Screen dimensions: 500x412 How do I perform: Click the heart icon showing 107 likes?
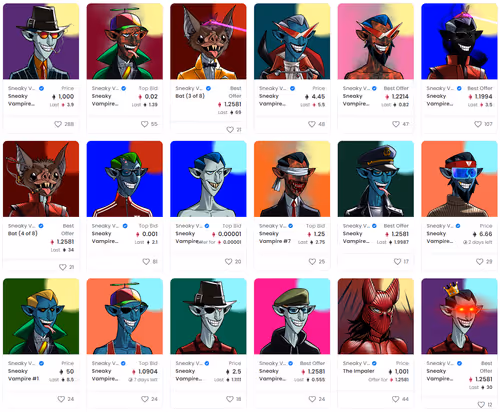click(x=478, y=124)
